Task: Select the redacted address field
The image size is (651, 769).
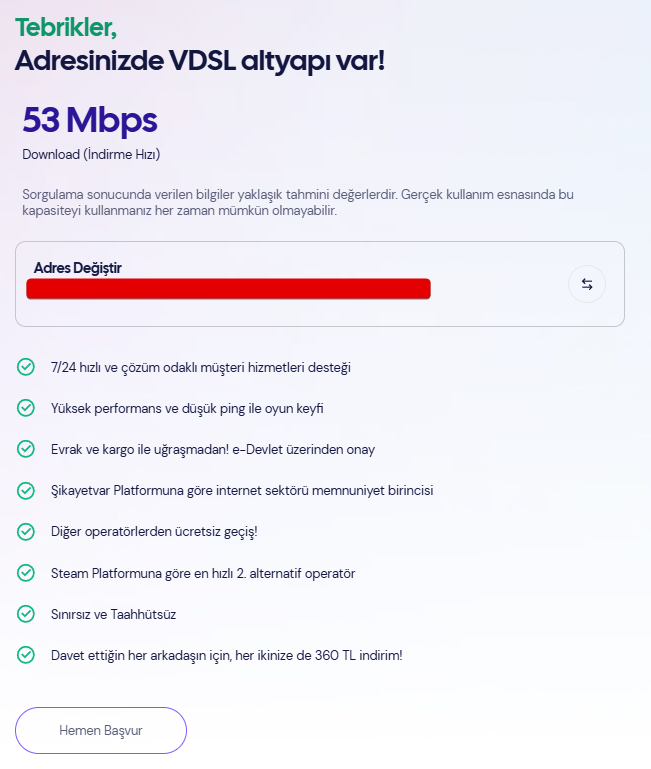Action: pyautogui.click(x=228, y=289)
